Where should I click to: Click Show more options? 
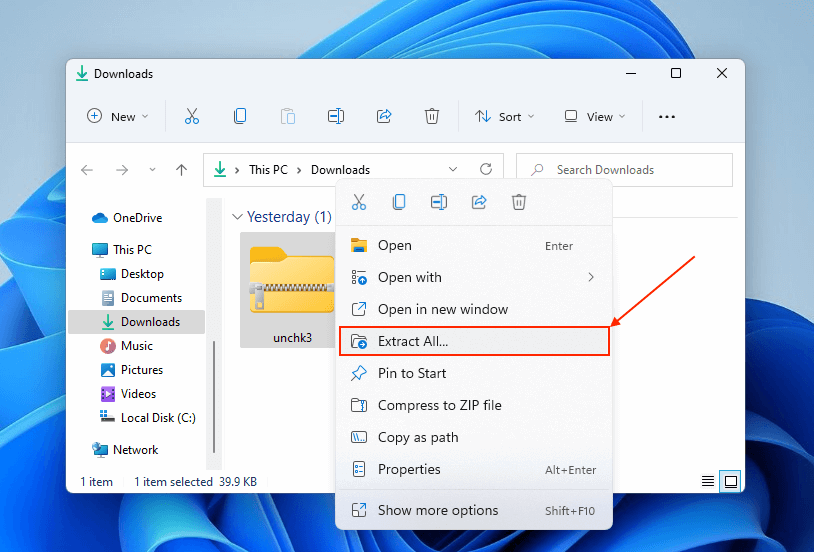tap(437, 510)
